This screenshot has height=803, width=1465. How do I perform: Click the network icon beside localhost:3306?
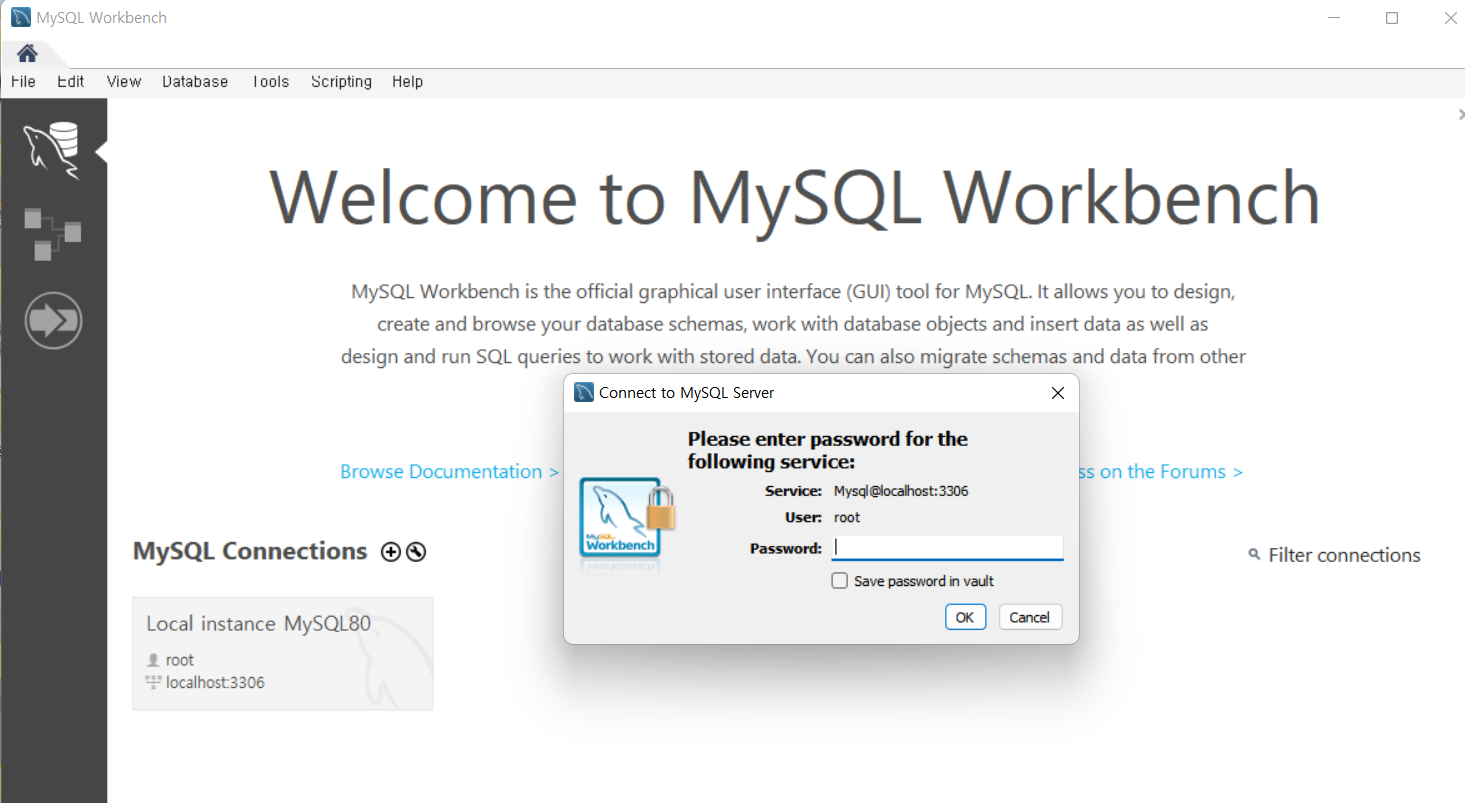click(153, 682)
